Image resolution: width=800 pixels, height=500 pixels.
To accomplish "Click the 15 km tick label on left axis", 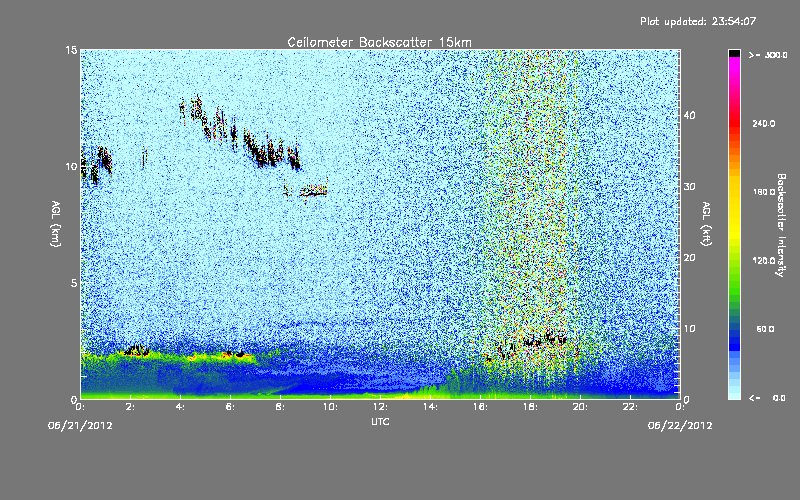I will tap(71, 50).
